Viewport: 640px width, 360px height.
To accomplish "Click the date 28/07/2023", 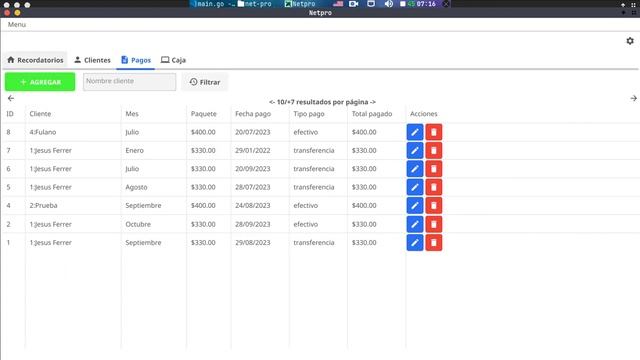I will 253,187.
